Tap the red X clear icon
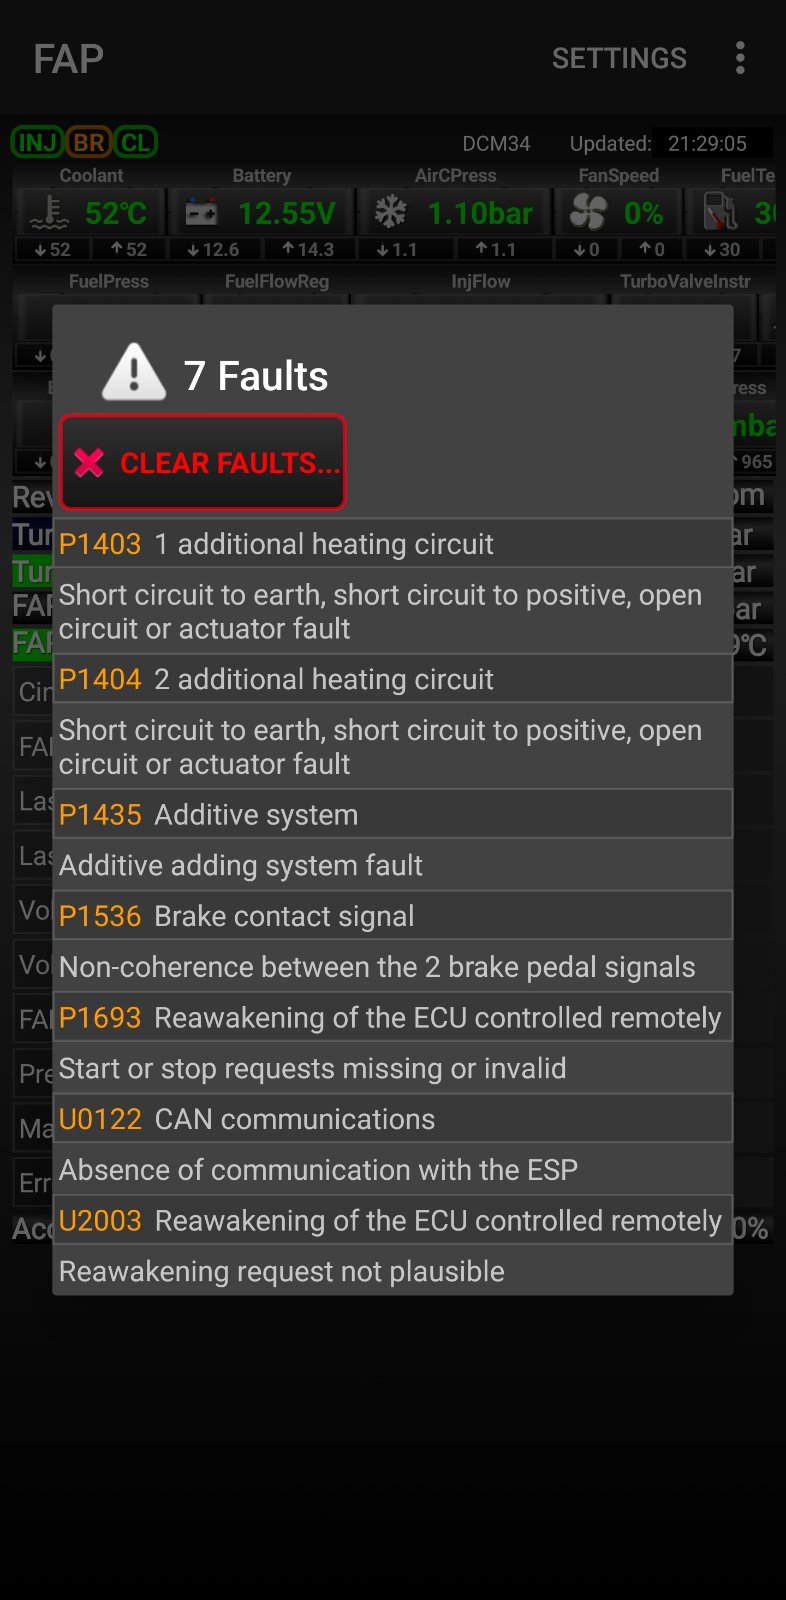 coord(89,462)
